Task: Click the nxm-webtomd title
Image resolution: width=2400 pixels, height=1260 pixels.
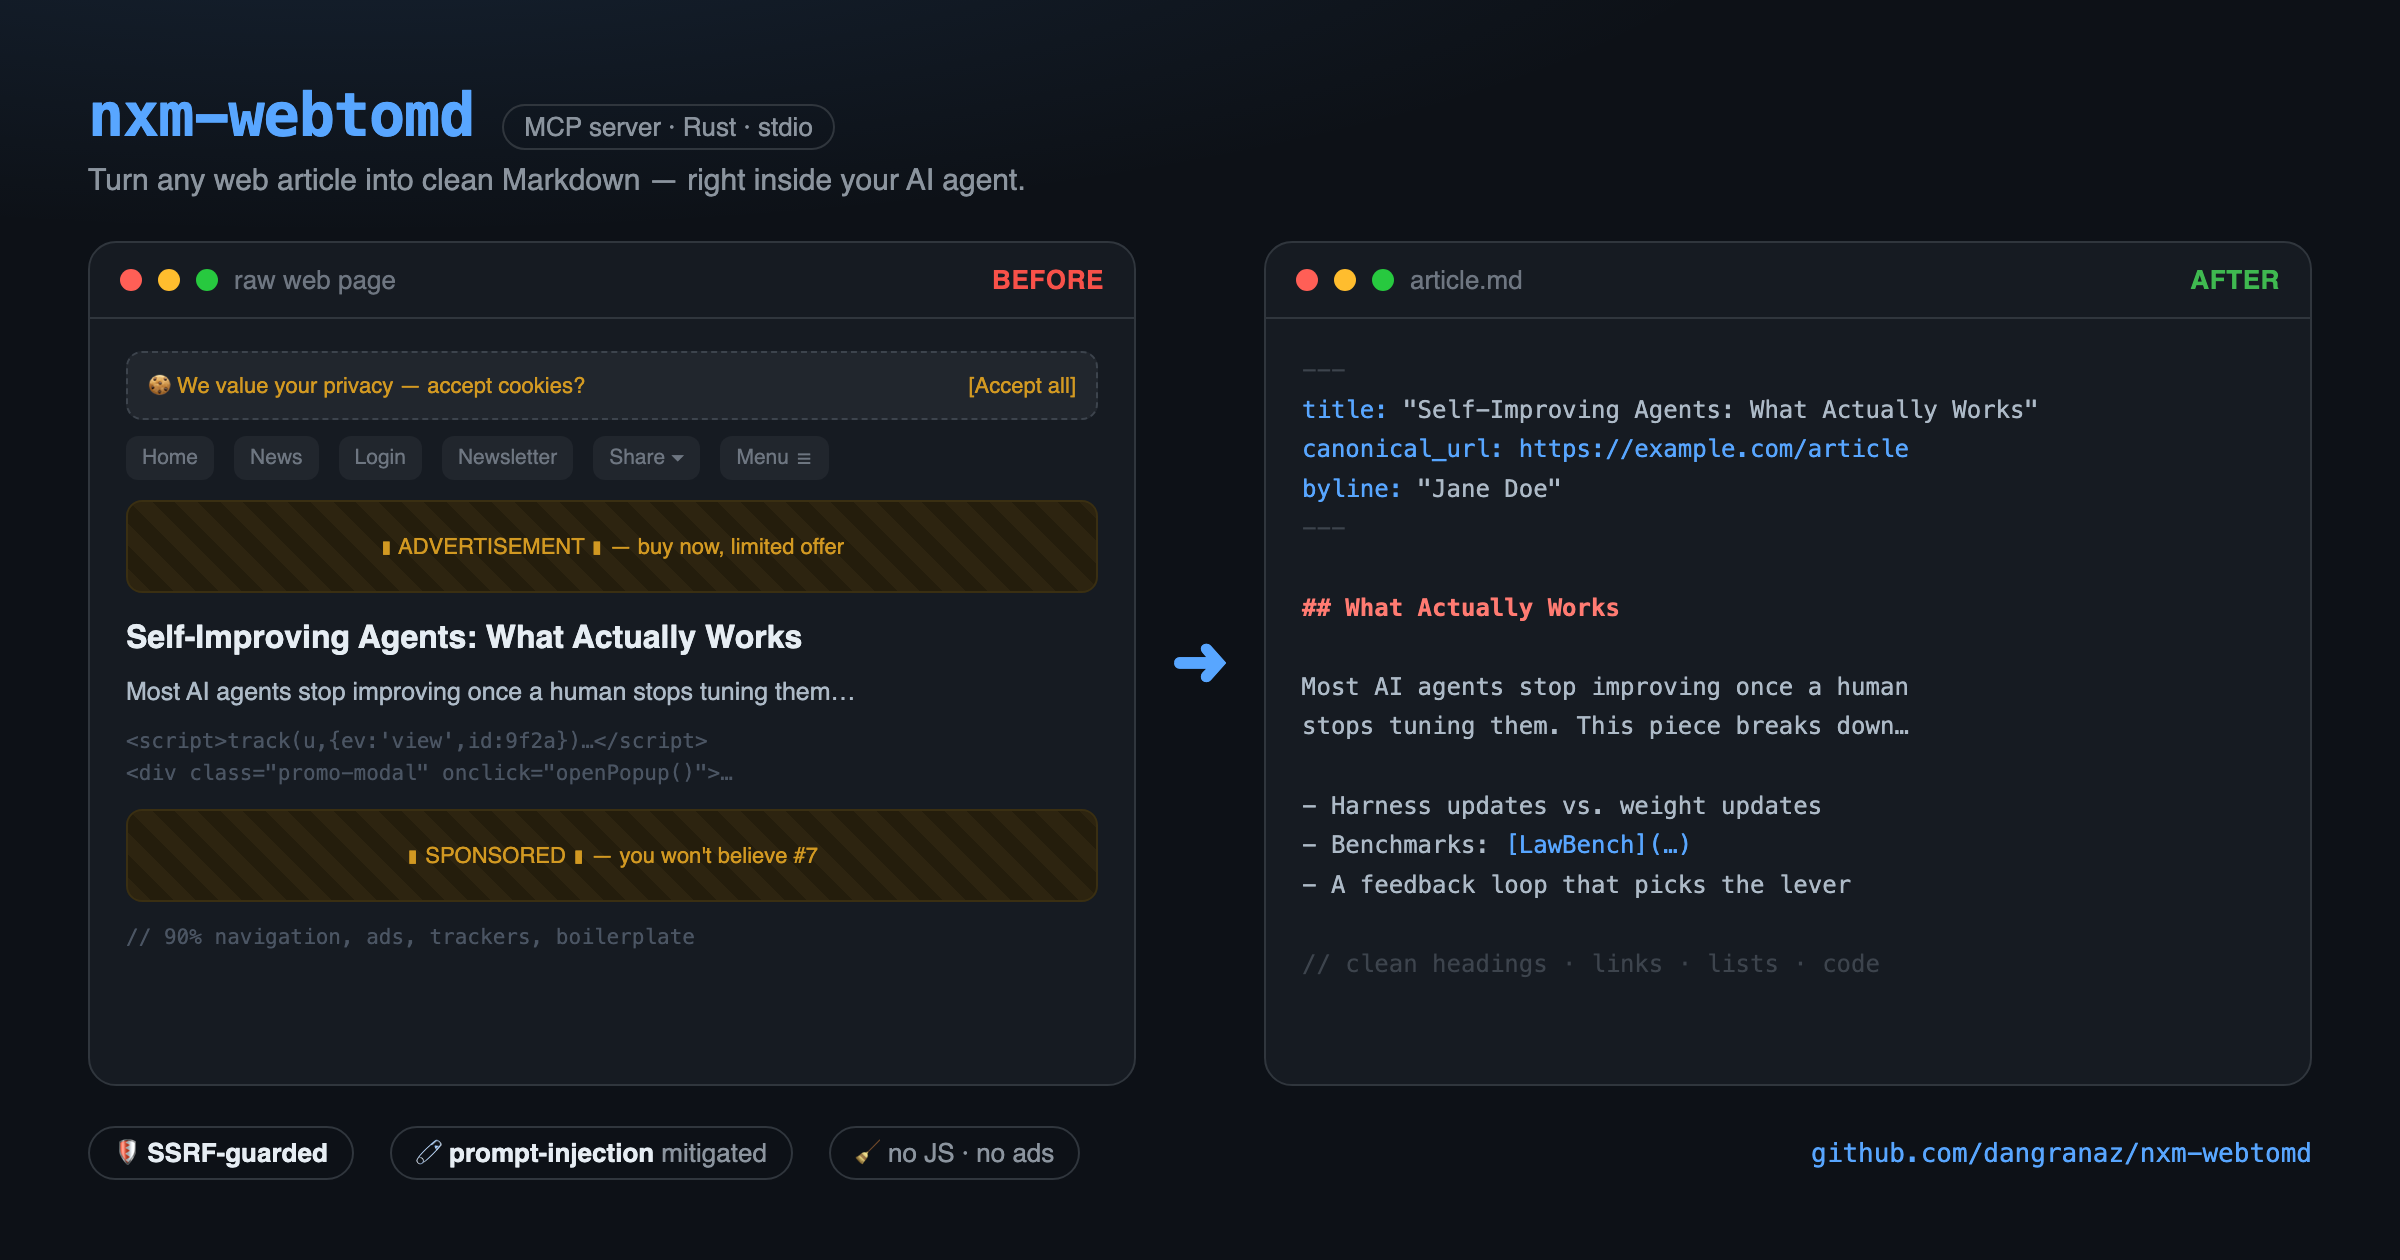Action: tap(281, 115)
